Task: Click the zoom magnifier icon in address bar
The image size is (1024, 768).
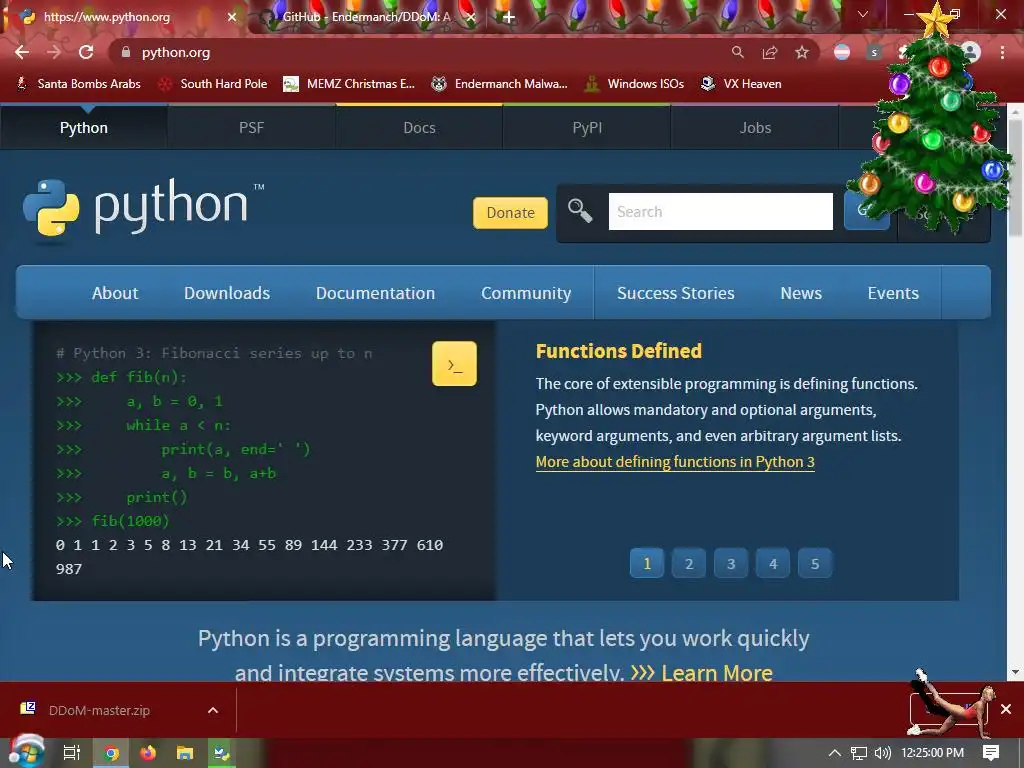Action: click(x=737, y=52)
